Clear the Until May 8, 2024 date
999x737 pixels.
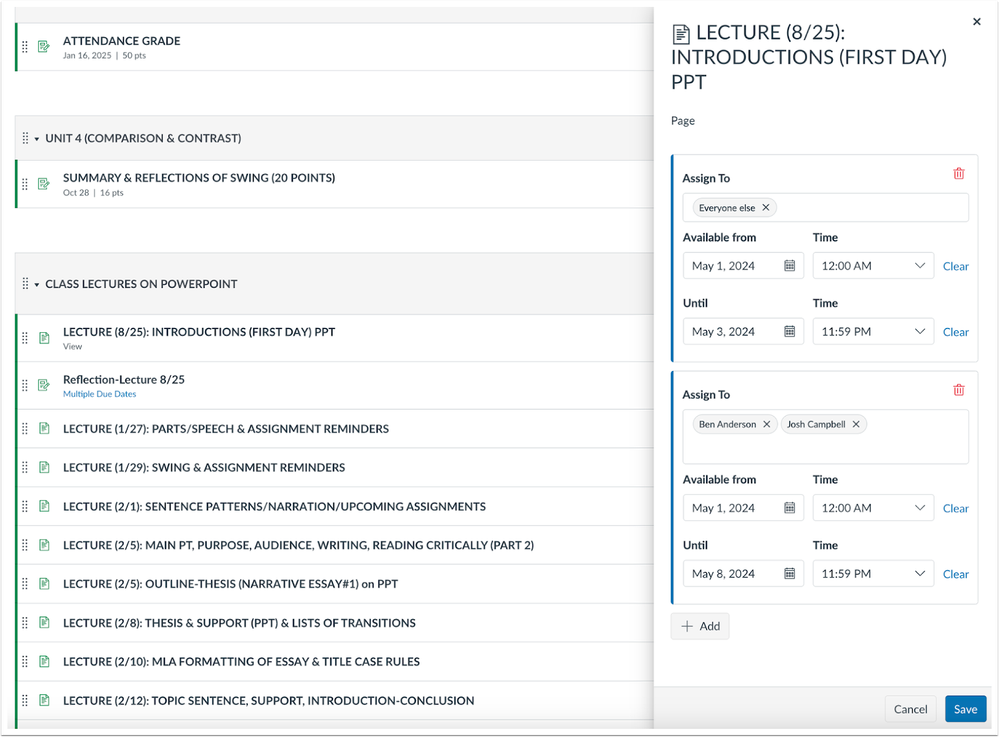[x=955, y=574]
